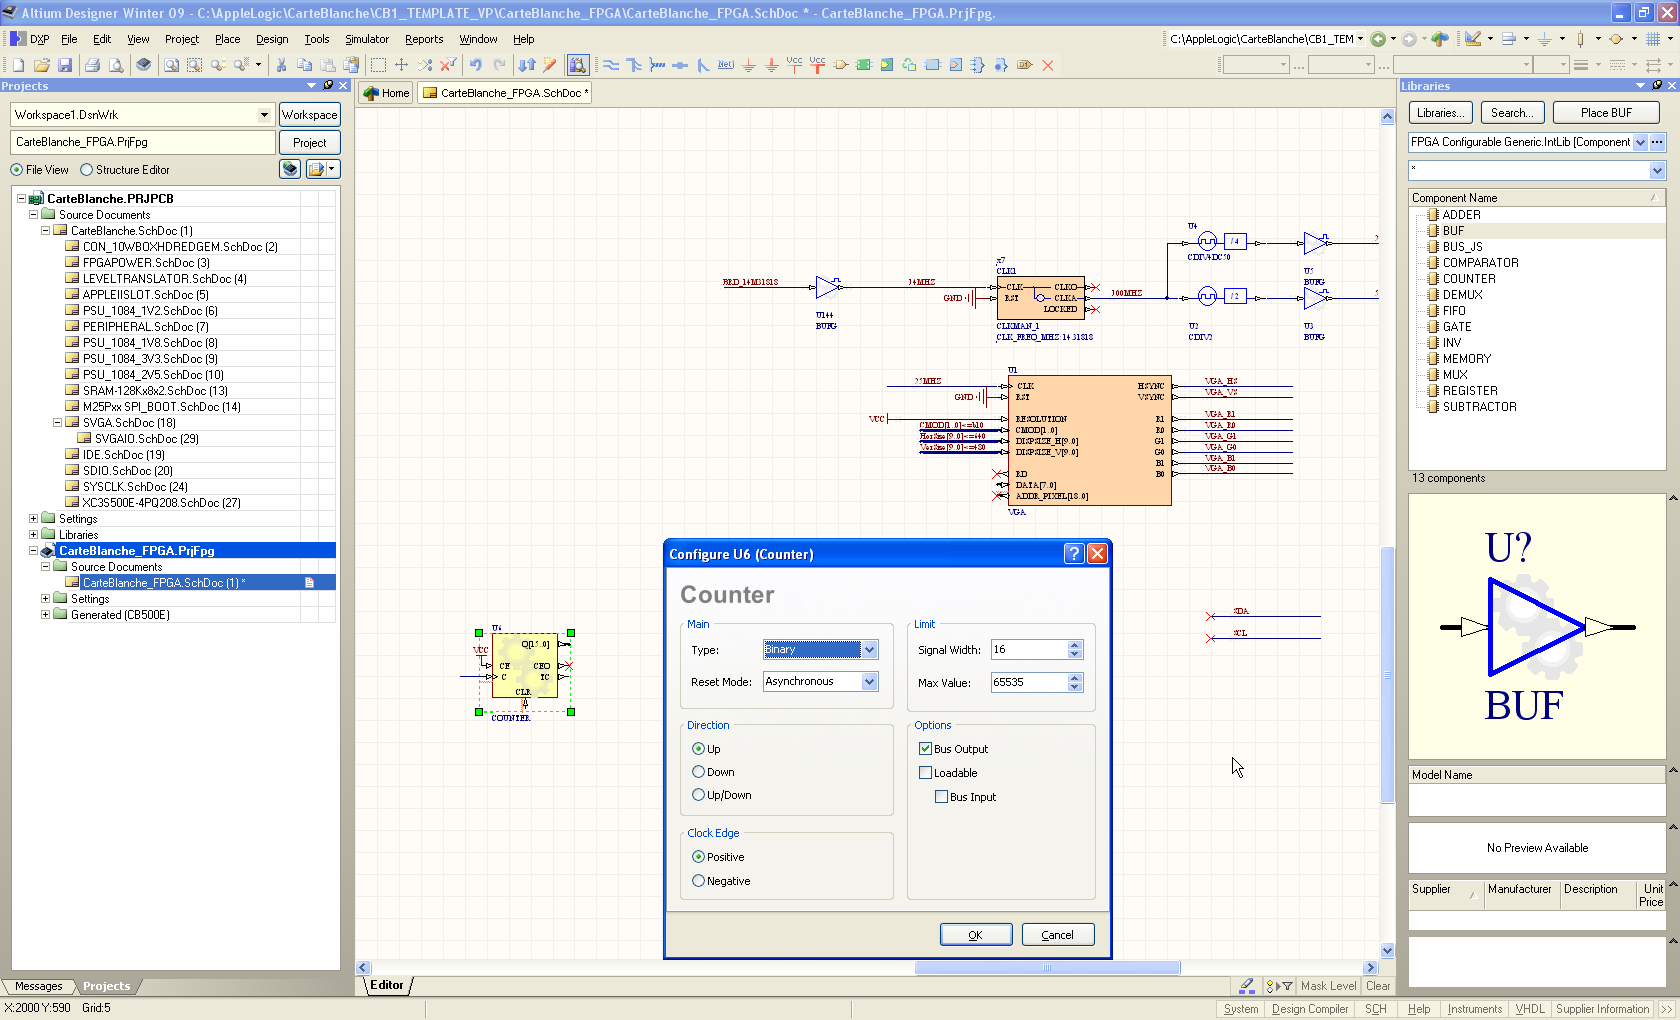
Task: Select the Up direction radio button
Action: [x=699, y=749]
